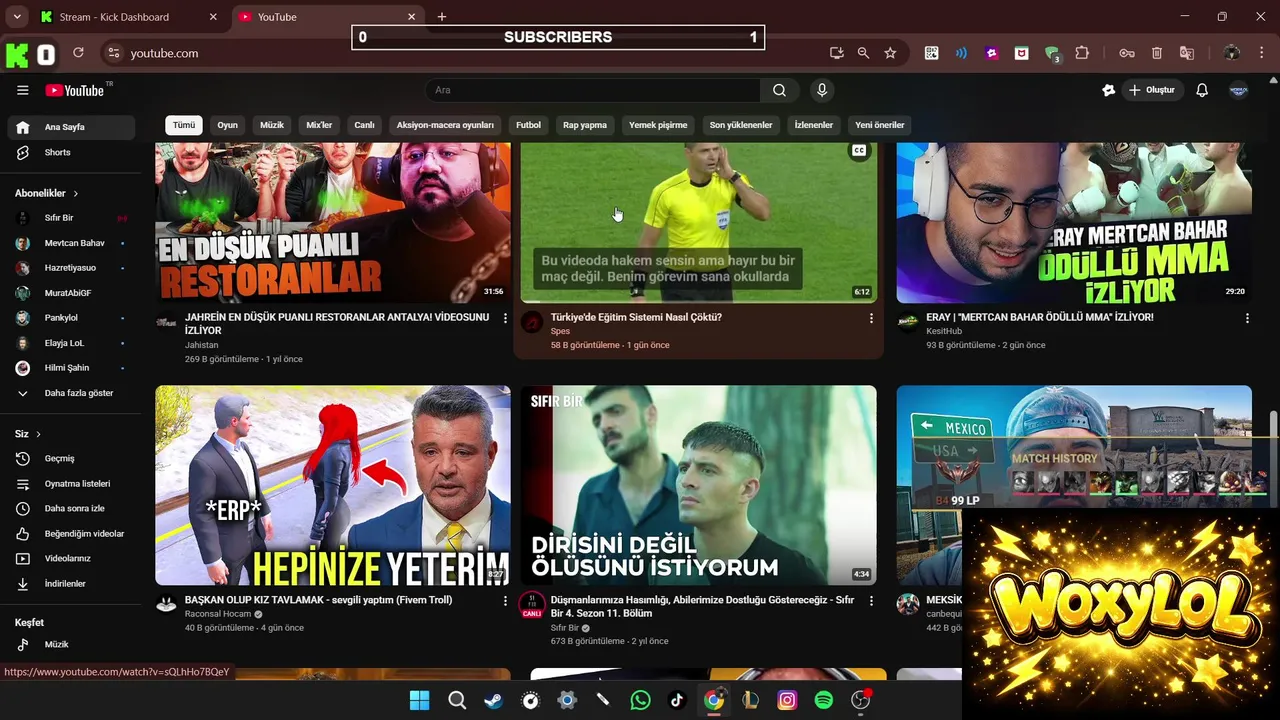
Task: Open WhatsApp from the taskbar
Action: (640, 700)
